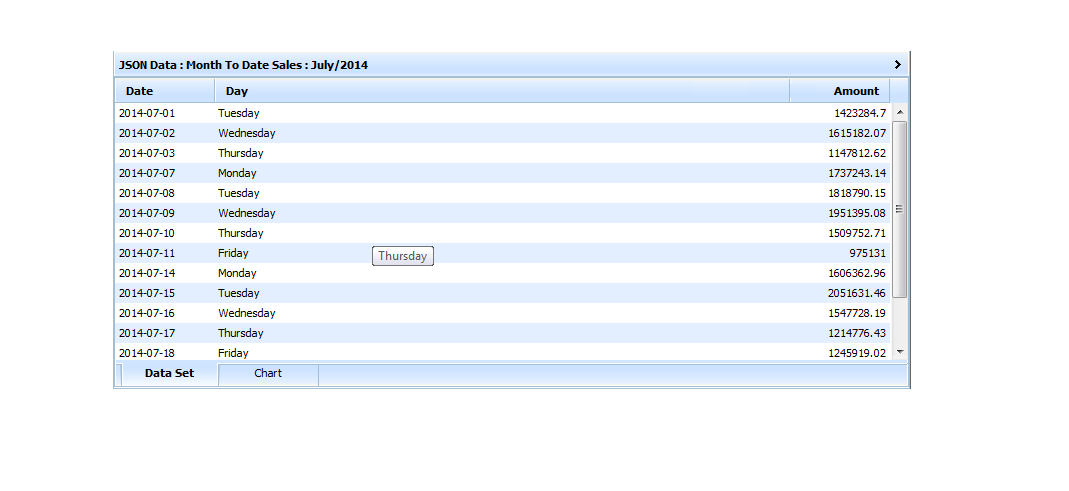The width and height of the screenshot is (1069, 491).
Task: Click Friday in the 2014-07-18 row
Action: (233, 353)
